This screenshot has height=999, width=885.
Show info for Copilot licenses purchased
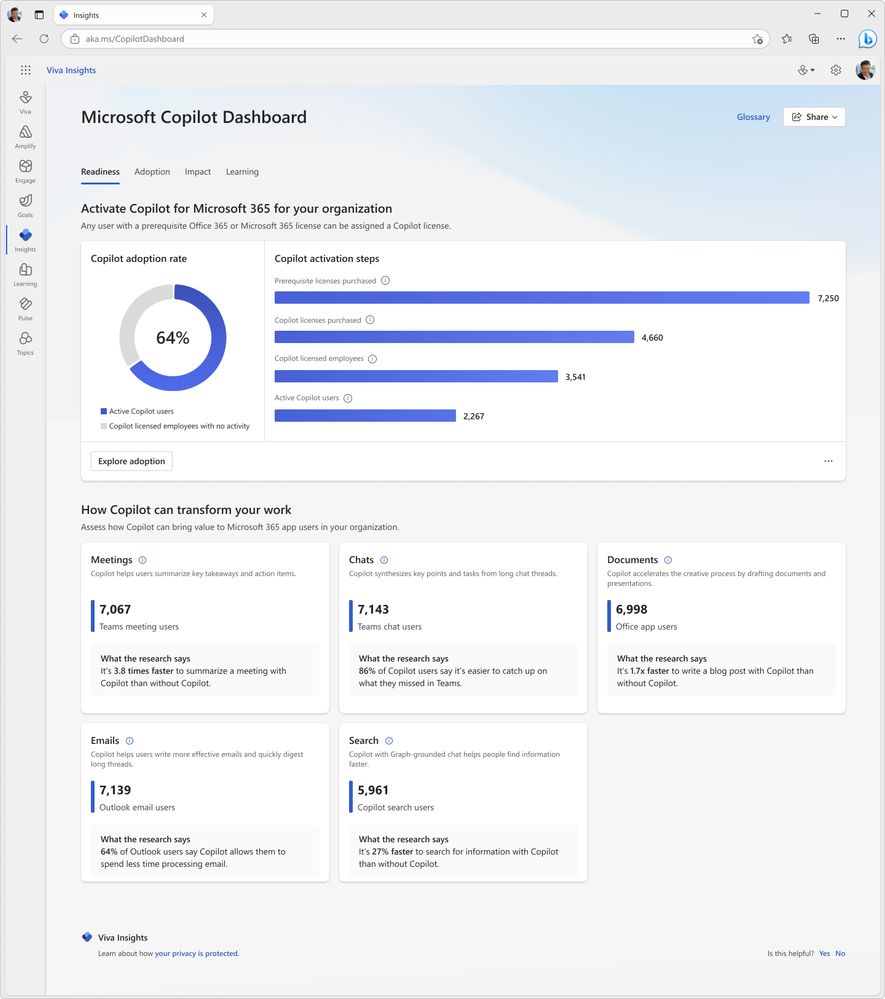(x=370, y=320)
